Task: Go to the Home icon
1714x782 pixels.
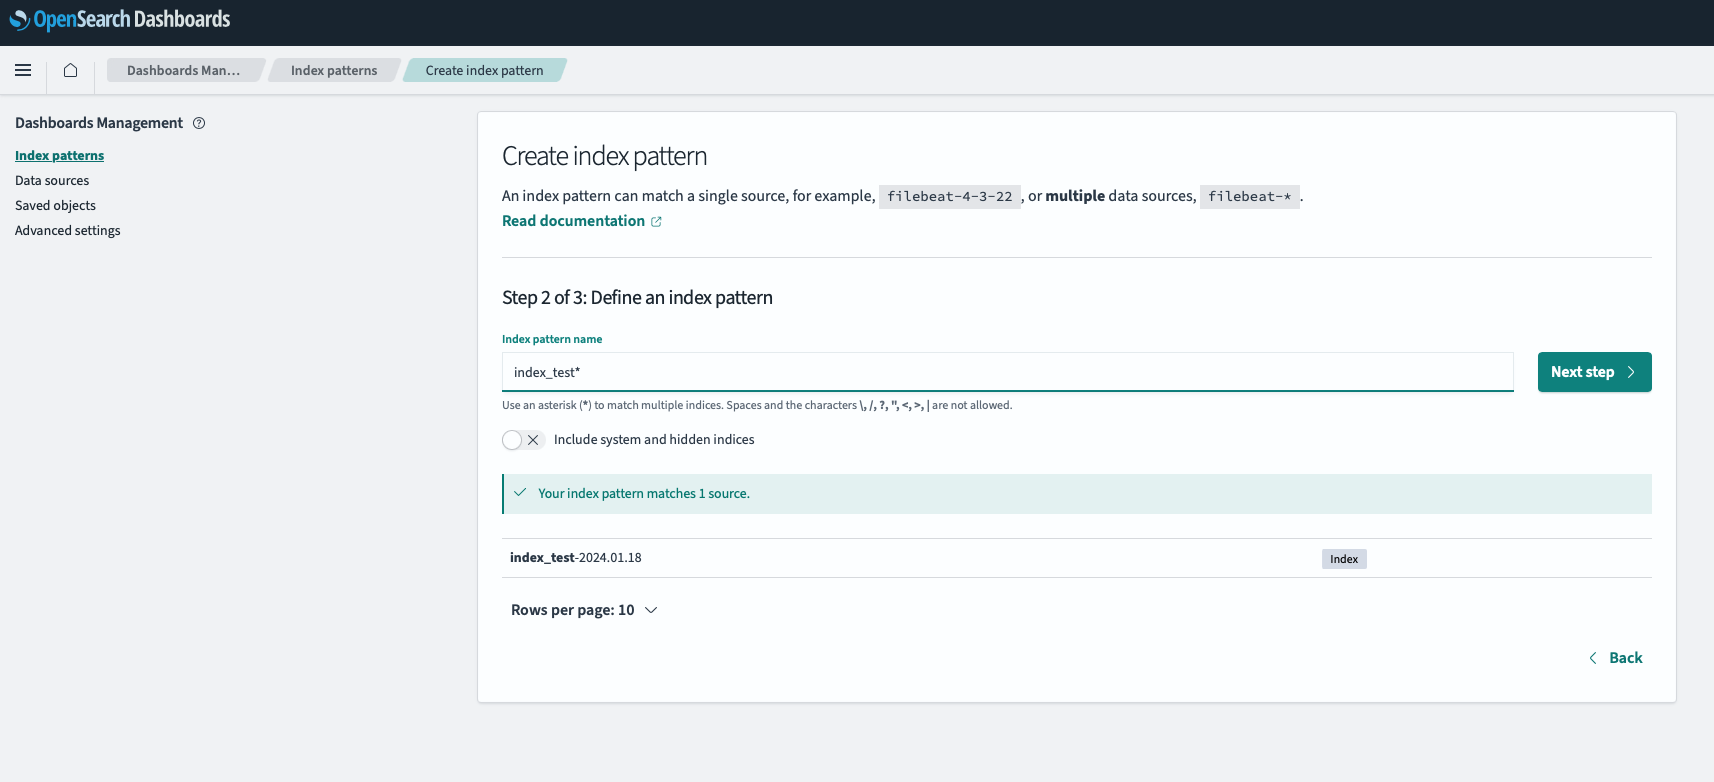Action: point(70,70)
